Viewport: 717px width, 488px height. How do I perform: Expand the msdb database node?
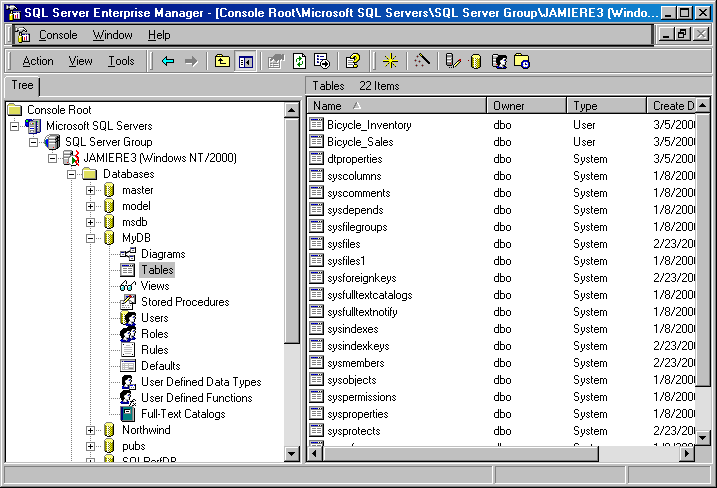[91, 222]
